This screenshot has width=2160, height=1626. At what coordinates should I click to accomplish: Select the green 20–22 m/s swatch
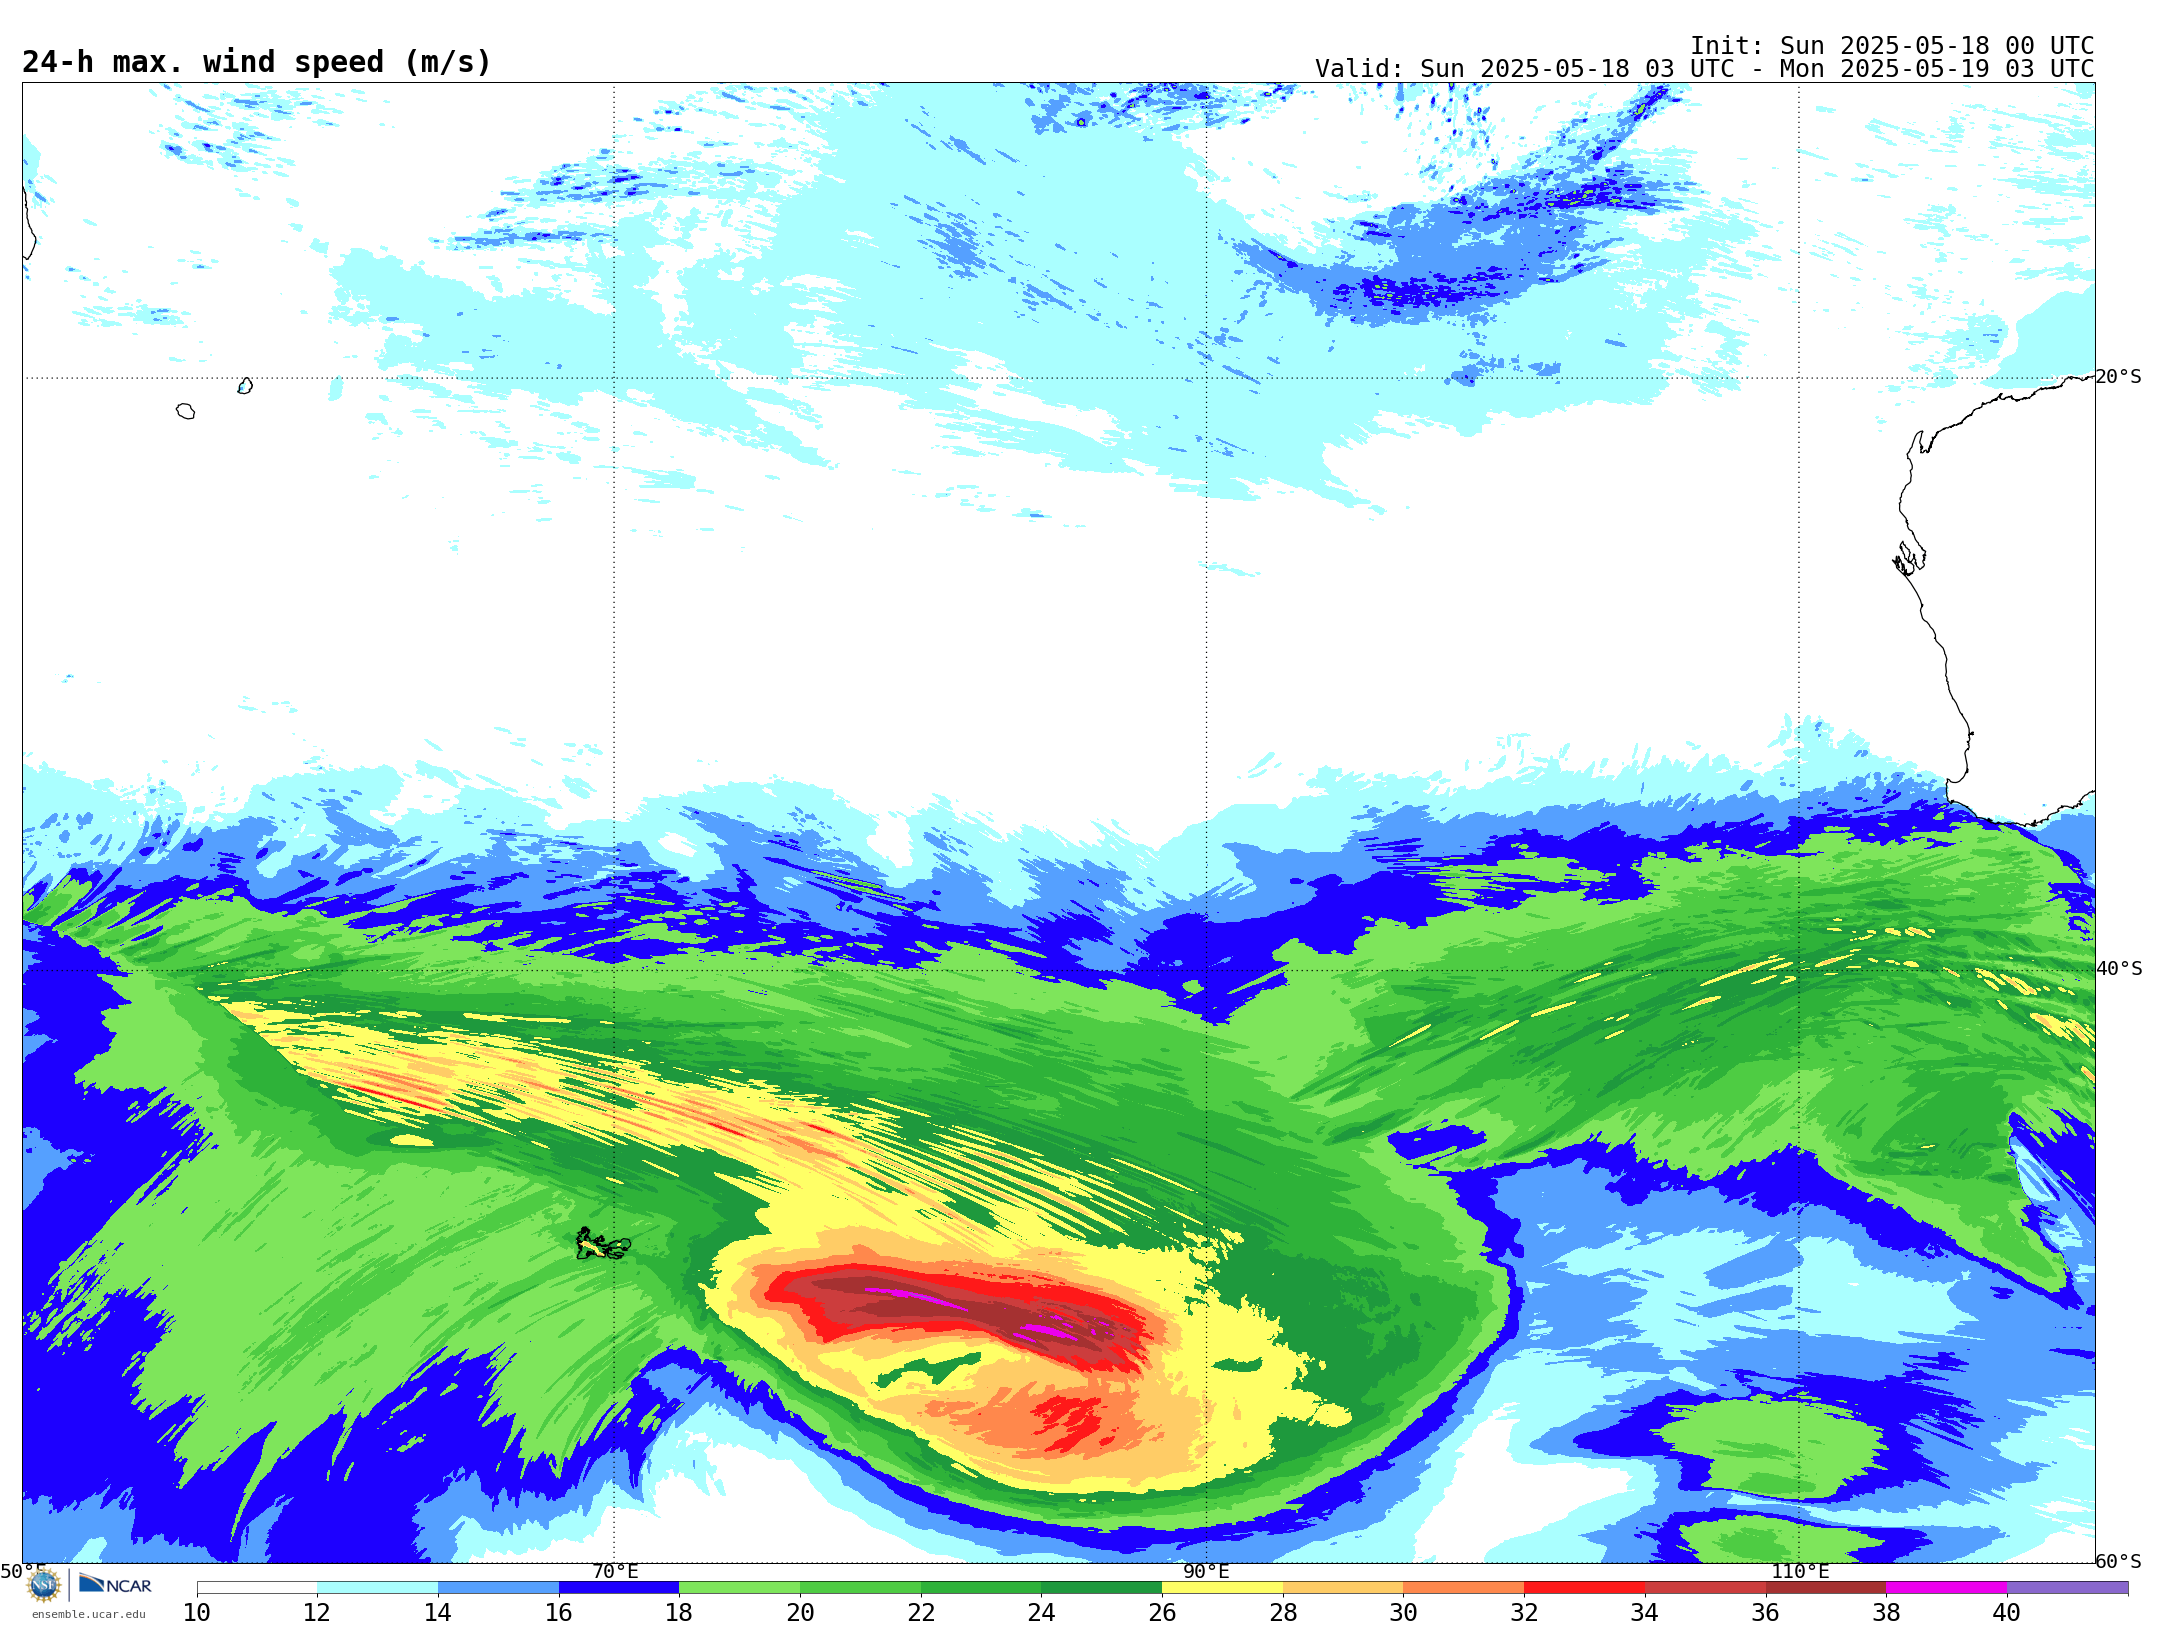coord(860,1588)
